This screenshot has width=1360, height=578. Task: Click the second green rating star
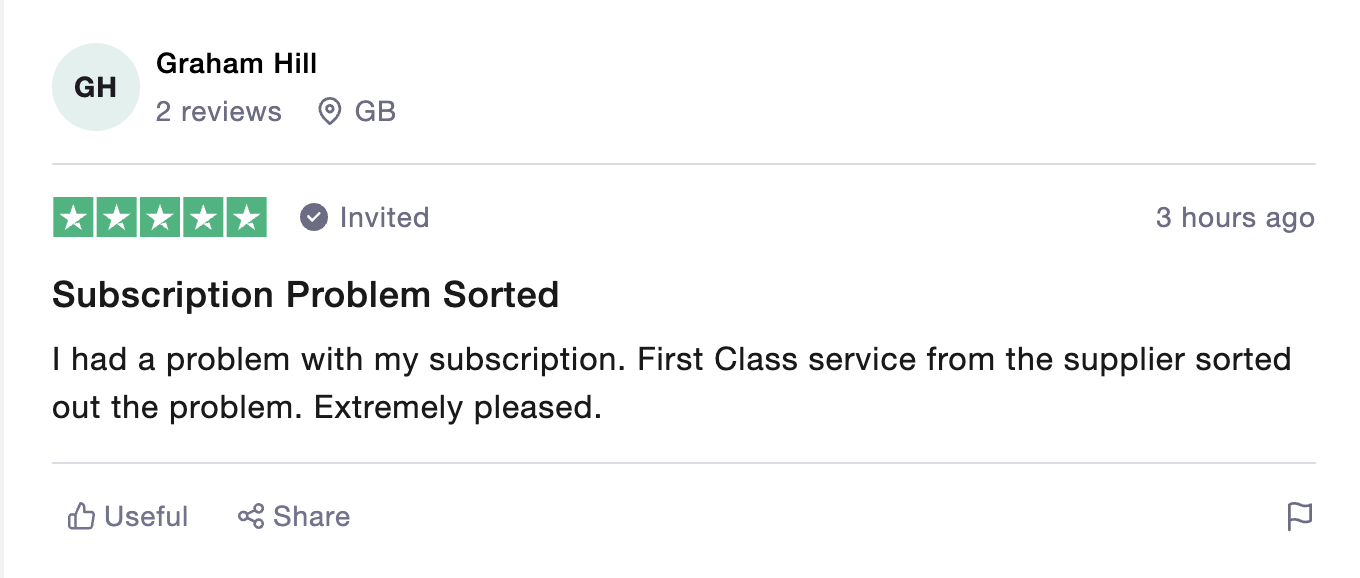point(116,217)
